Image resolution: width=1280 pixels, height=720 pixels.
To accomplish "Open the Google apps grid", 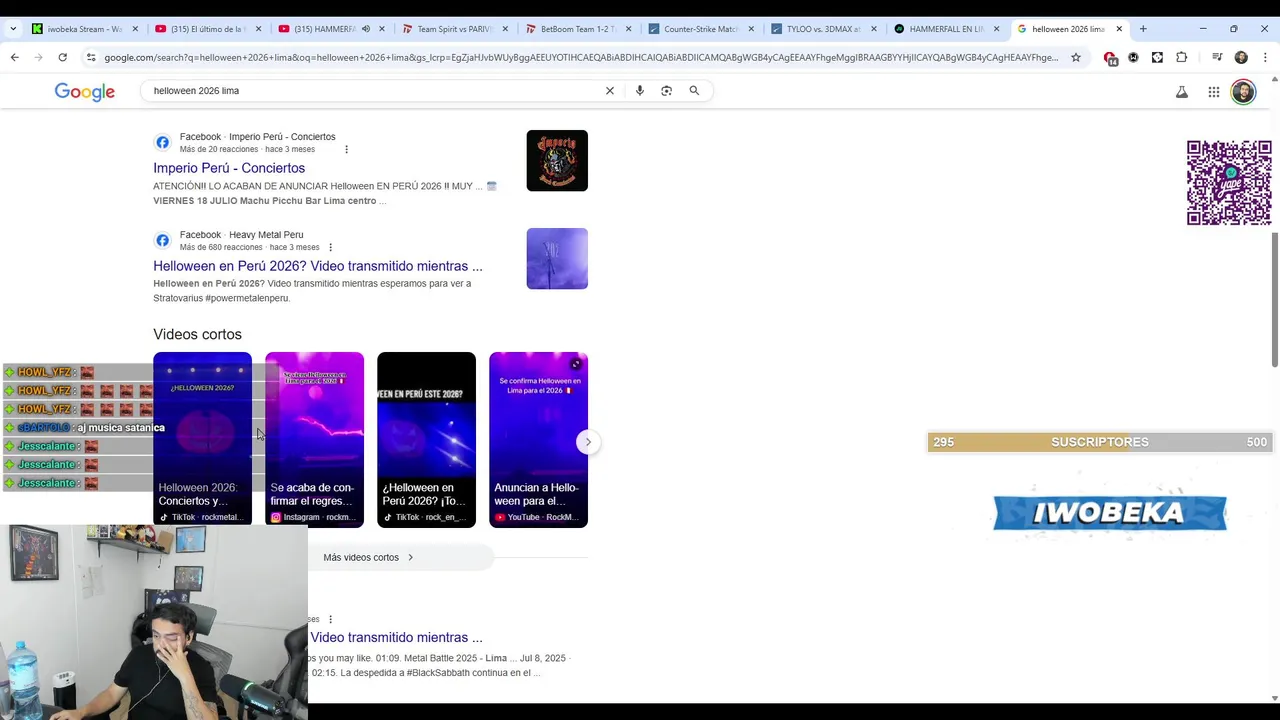I will pyautogui.click(x=1214, y=92).
